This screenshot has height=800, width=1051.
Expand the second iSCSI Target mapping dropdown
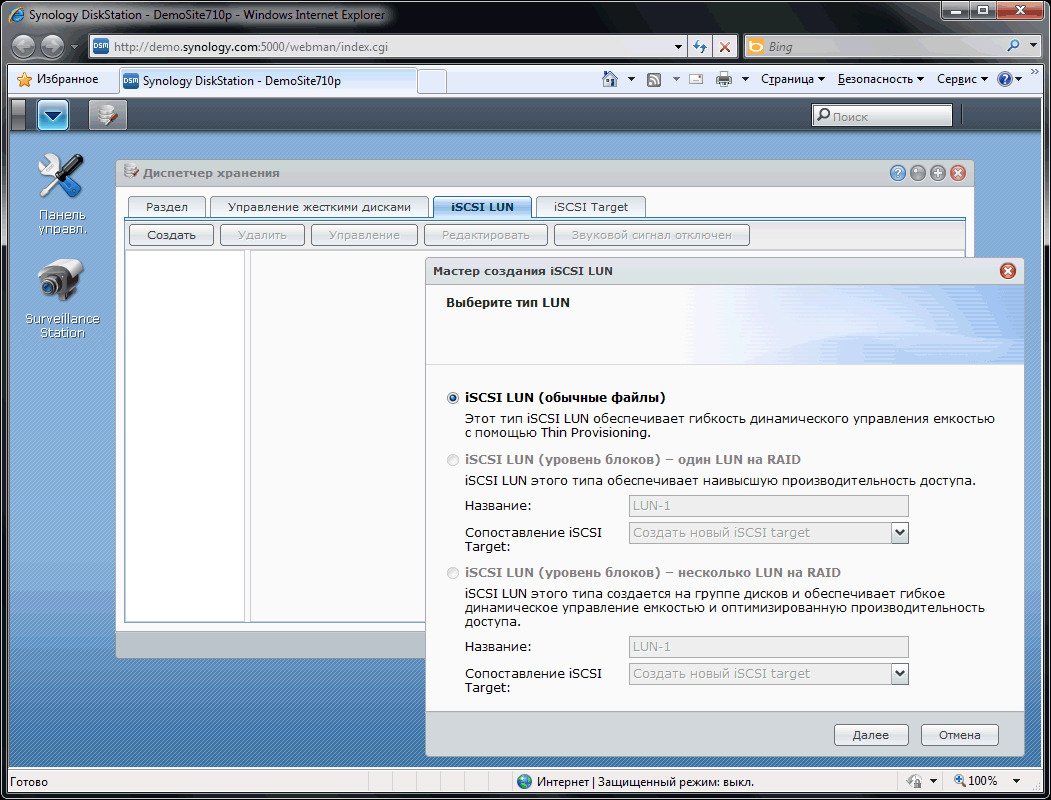pyautogui.click(x=899, y=674)
